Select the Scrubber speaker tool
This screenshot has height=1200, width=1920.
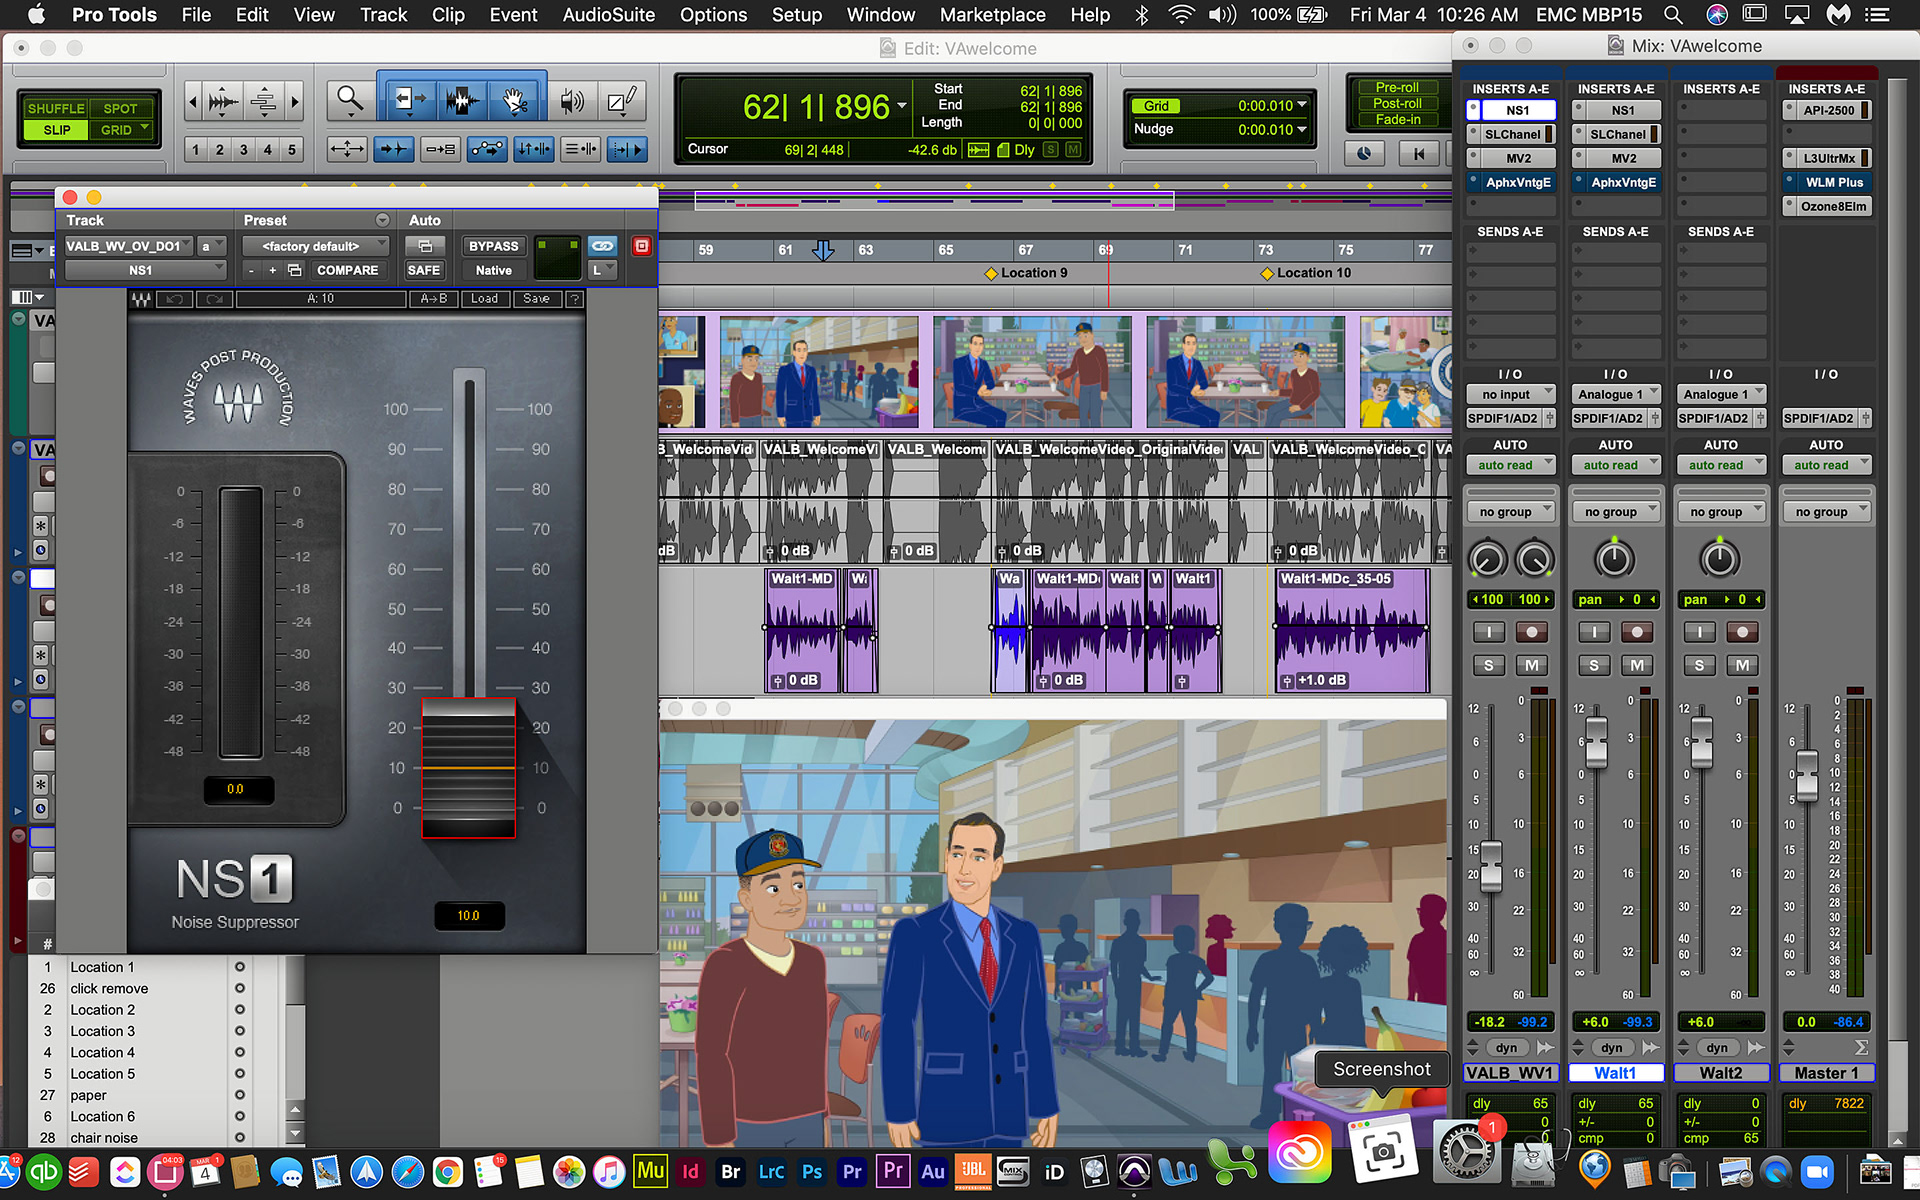coord(571,100)
